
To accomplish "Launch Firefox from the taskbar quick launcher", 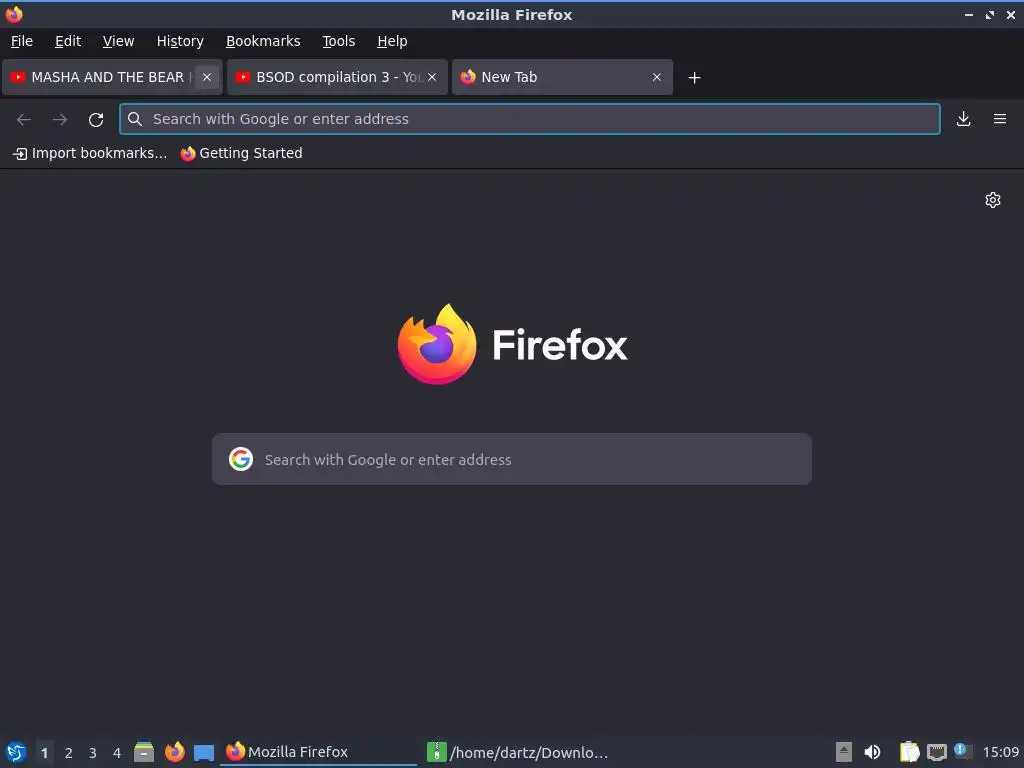I will [174, 752].
